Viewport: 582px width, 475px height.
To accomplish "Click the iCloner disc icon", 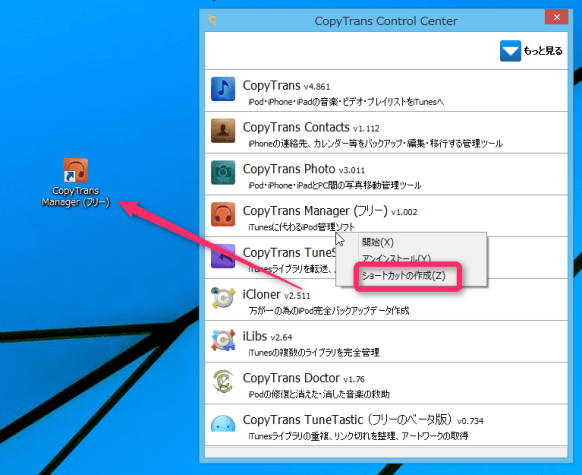I will click(x=223, y=298).
